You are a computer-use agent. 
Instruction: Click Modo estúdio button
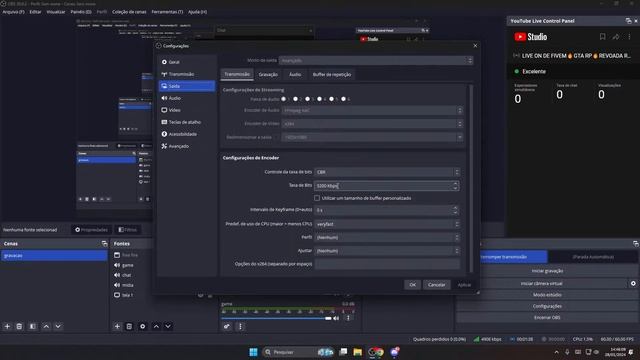pos(547,295)
